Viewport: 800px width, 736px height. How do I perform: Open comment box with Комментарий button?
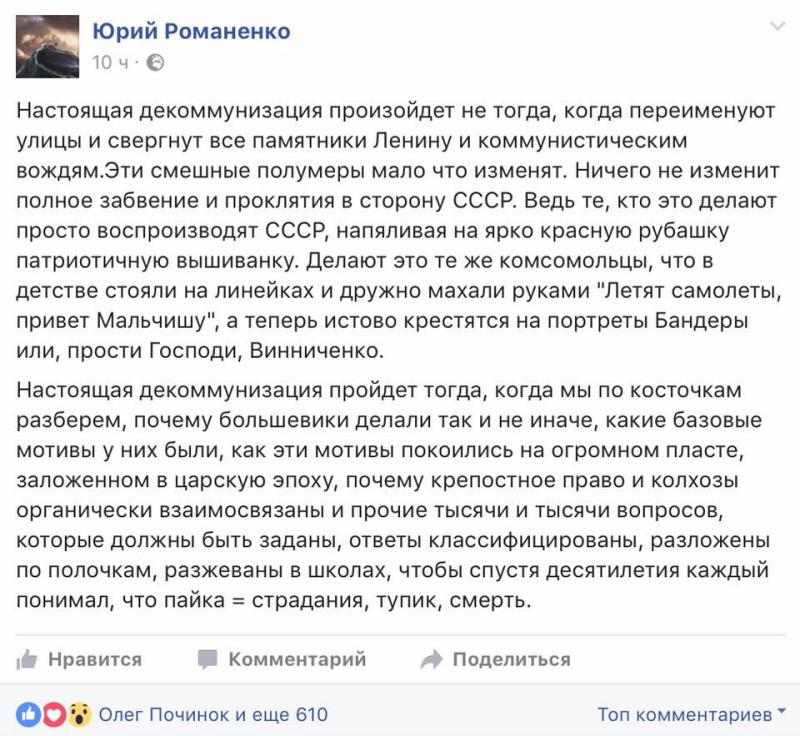[x=282, y=659]
